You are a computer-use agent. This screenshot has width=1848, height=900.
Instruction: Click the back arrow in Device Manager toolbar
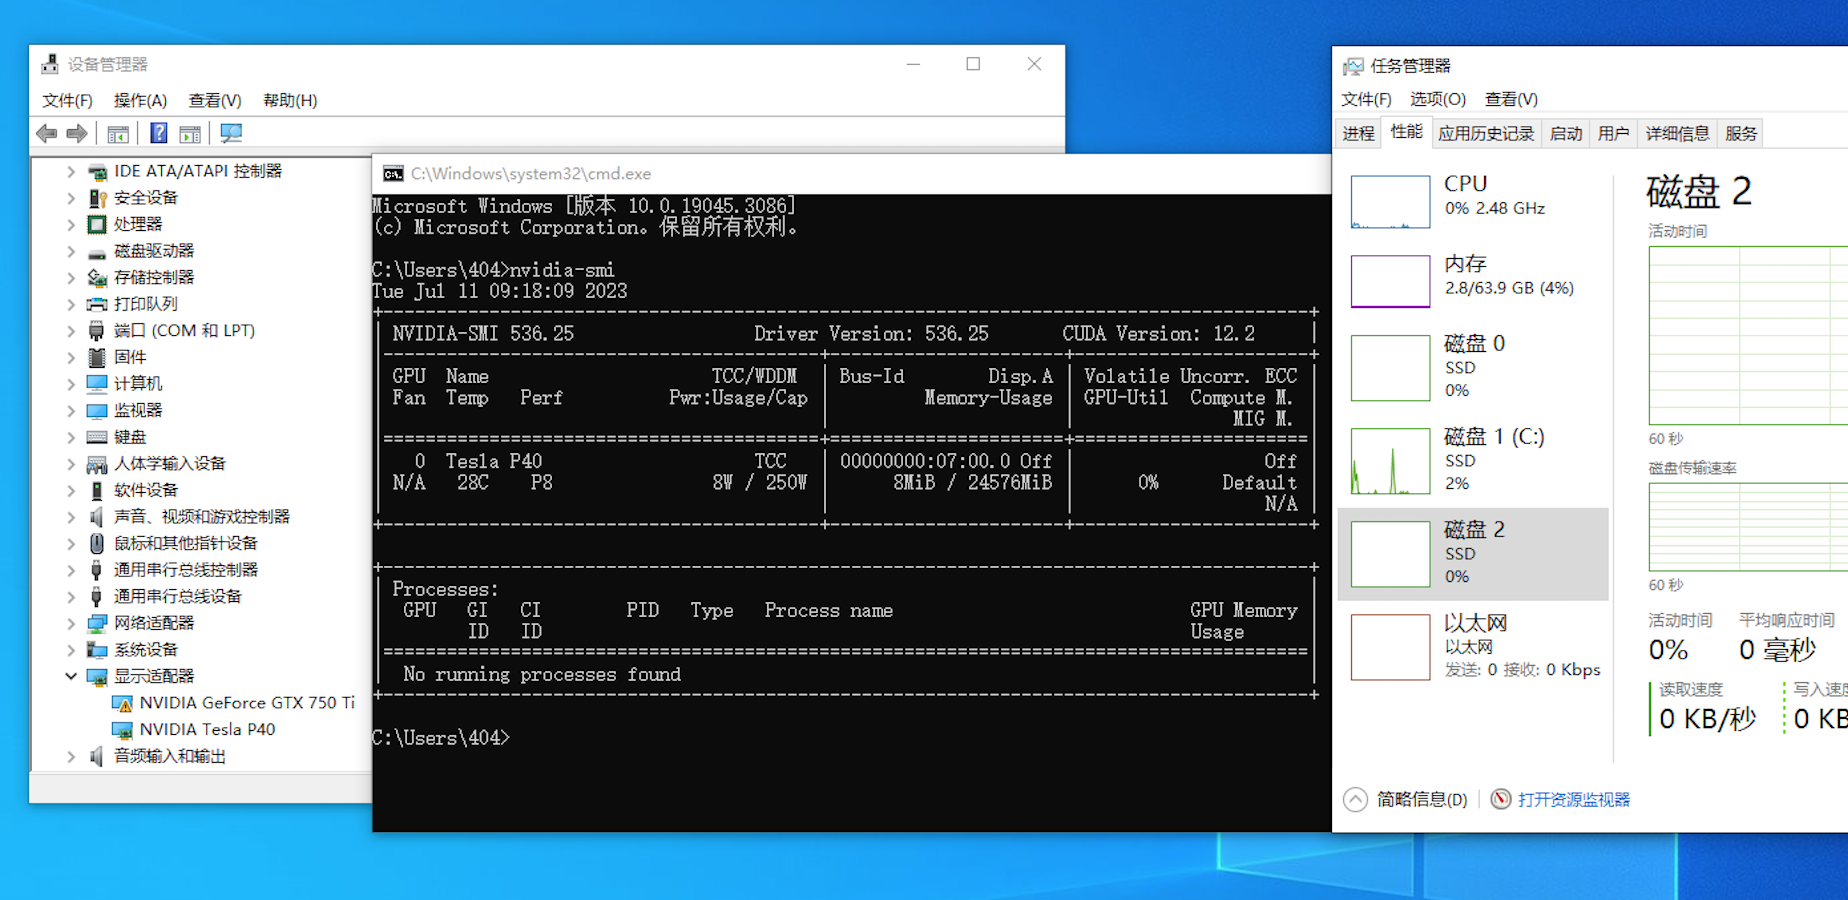click(x=46, y=133)
